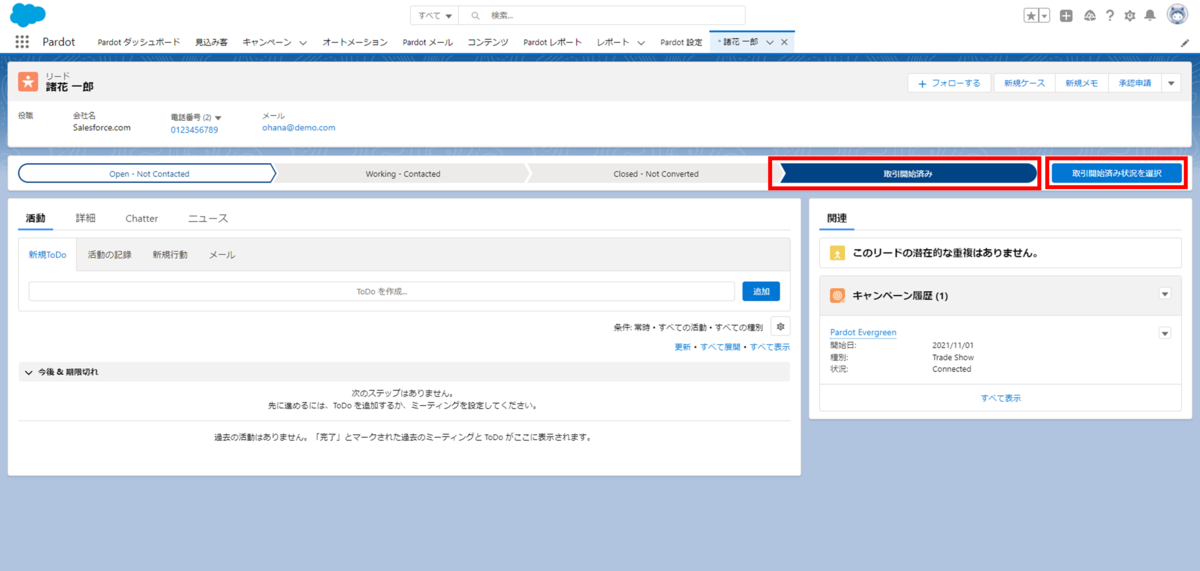Screen dimensions: 1200x571
Task: Select the 活動の記録 sub-tab
Action: click(x=109, y=255)
